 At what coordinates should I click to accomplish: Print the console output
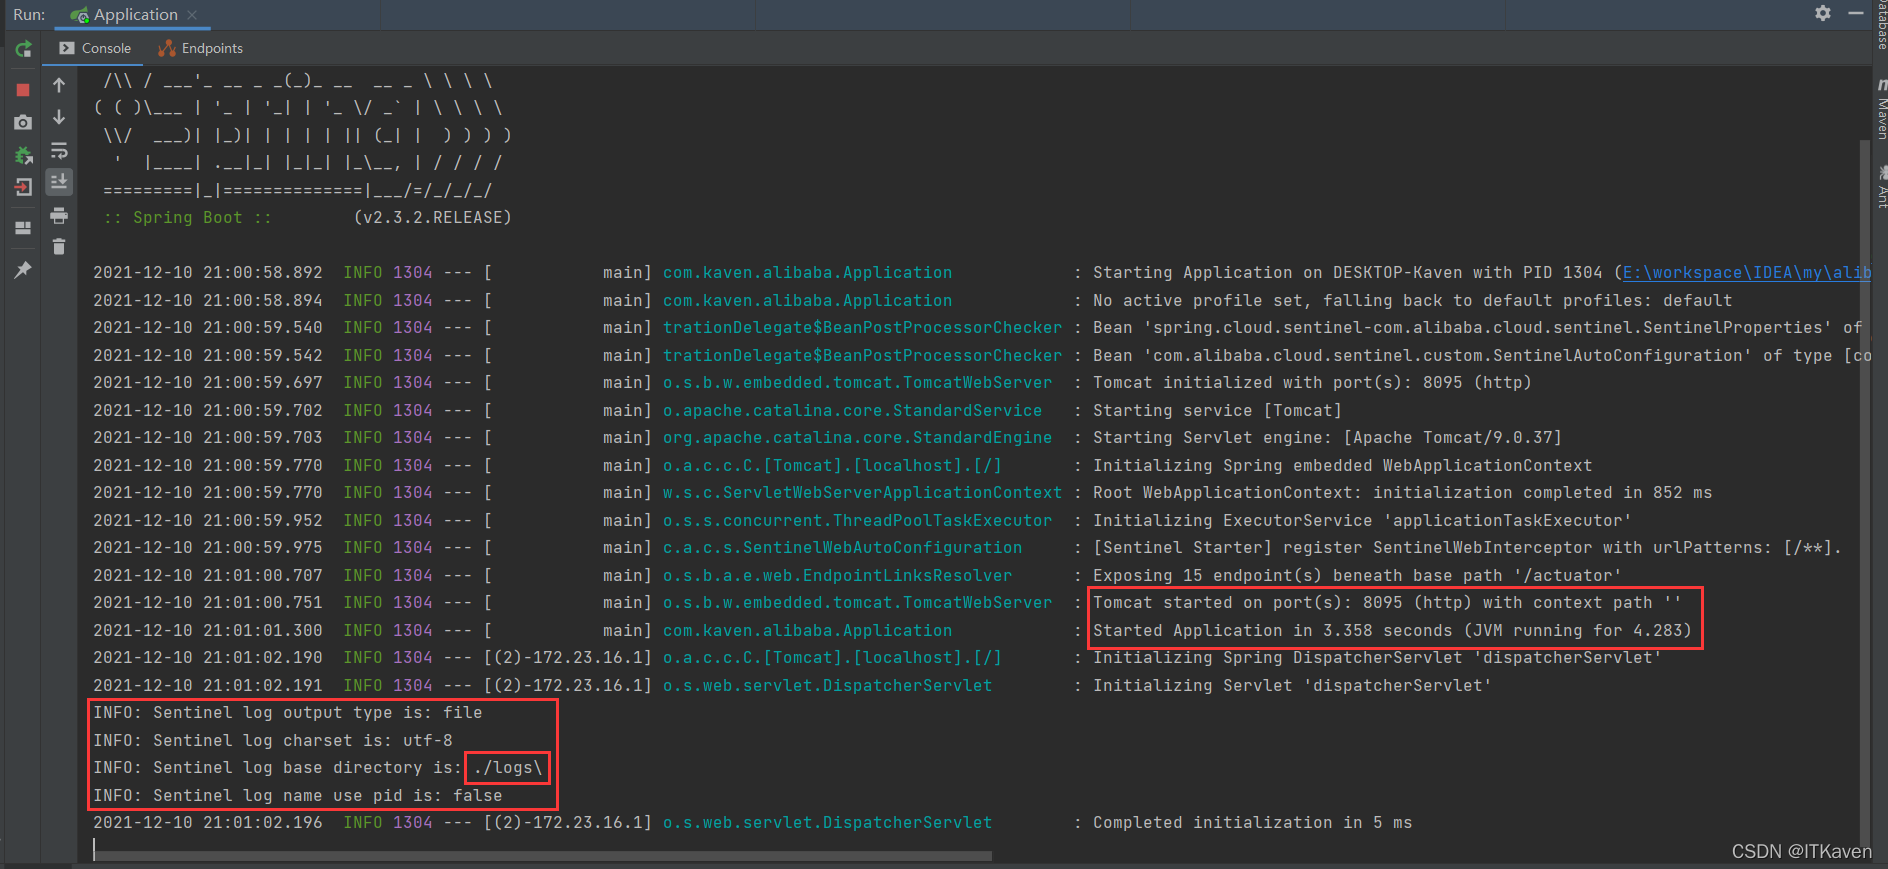coord(59,215)
